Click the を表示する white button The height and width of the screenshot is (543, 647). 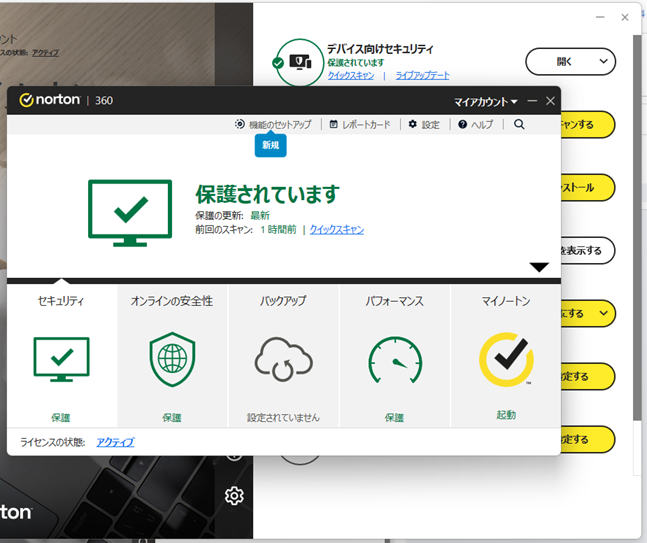pos(588,250)
